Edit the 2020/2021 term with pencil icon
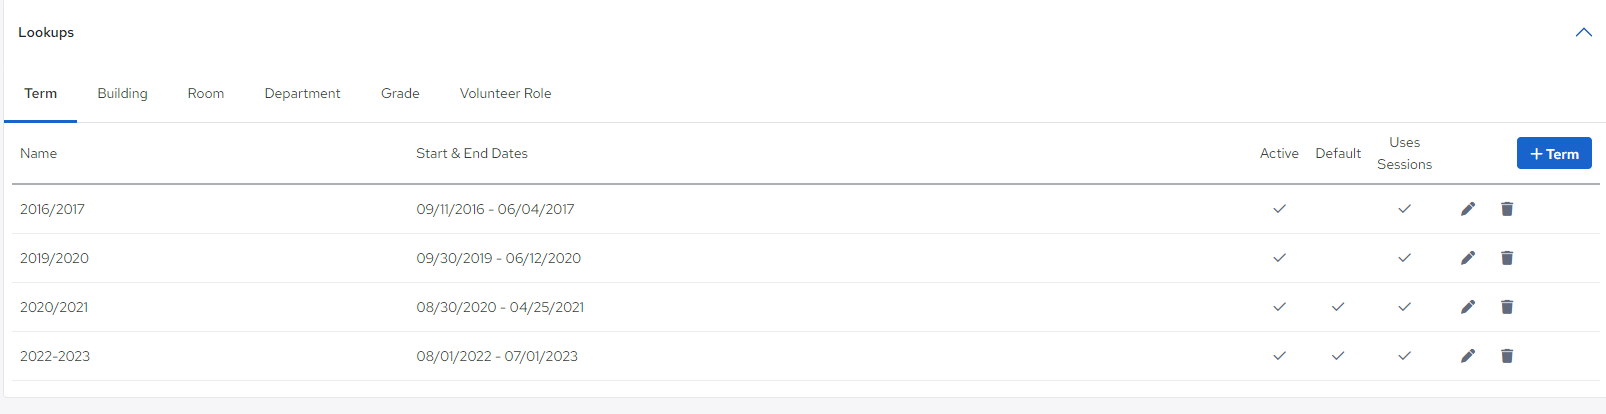This screenshot has height=414, width=1606. click(1467, 307)
